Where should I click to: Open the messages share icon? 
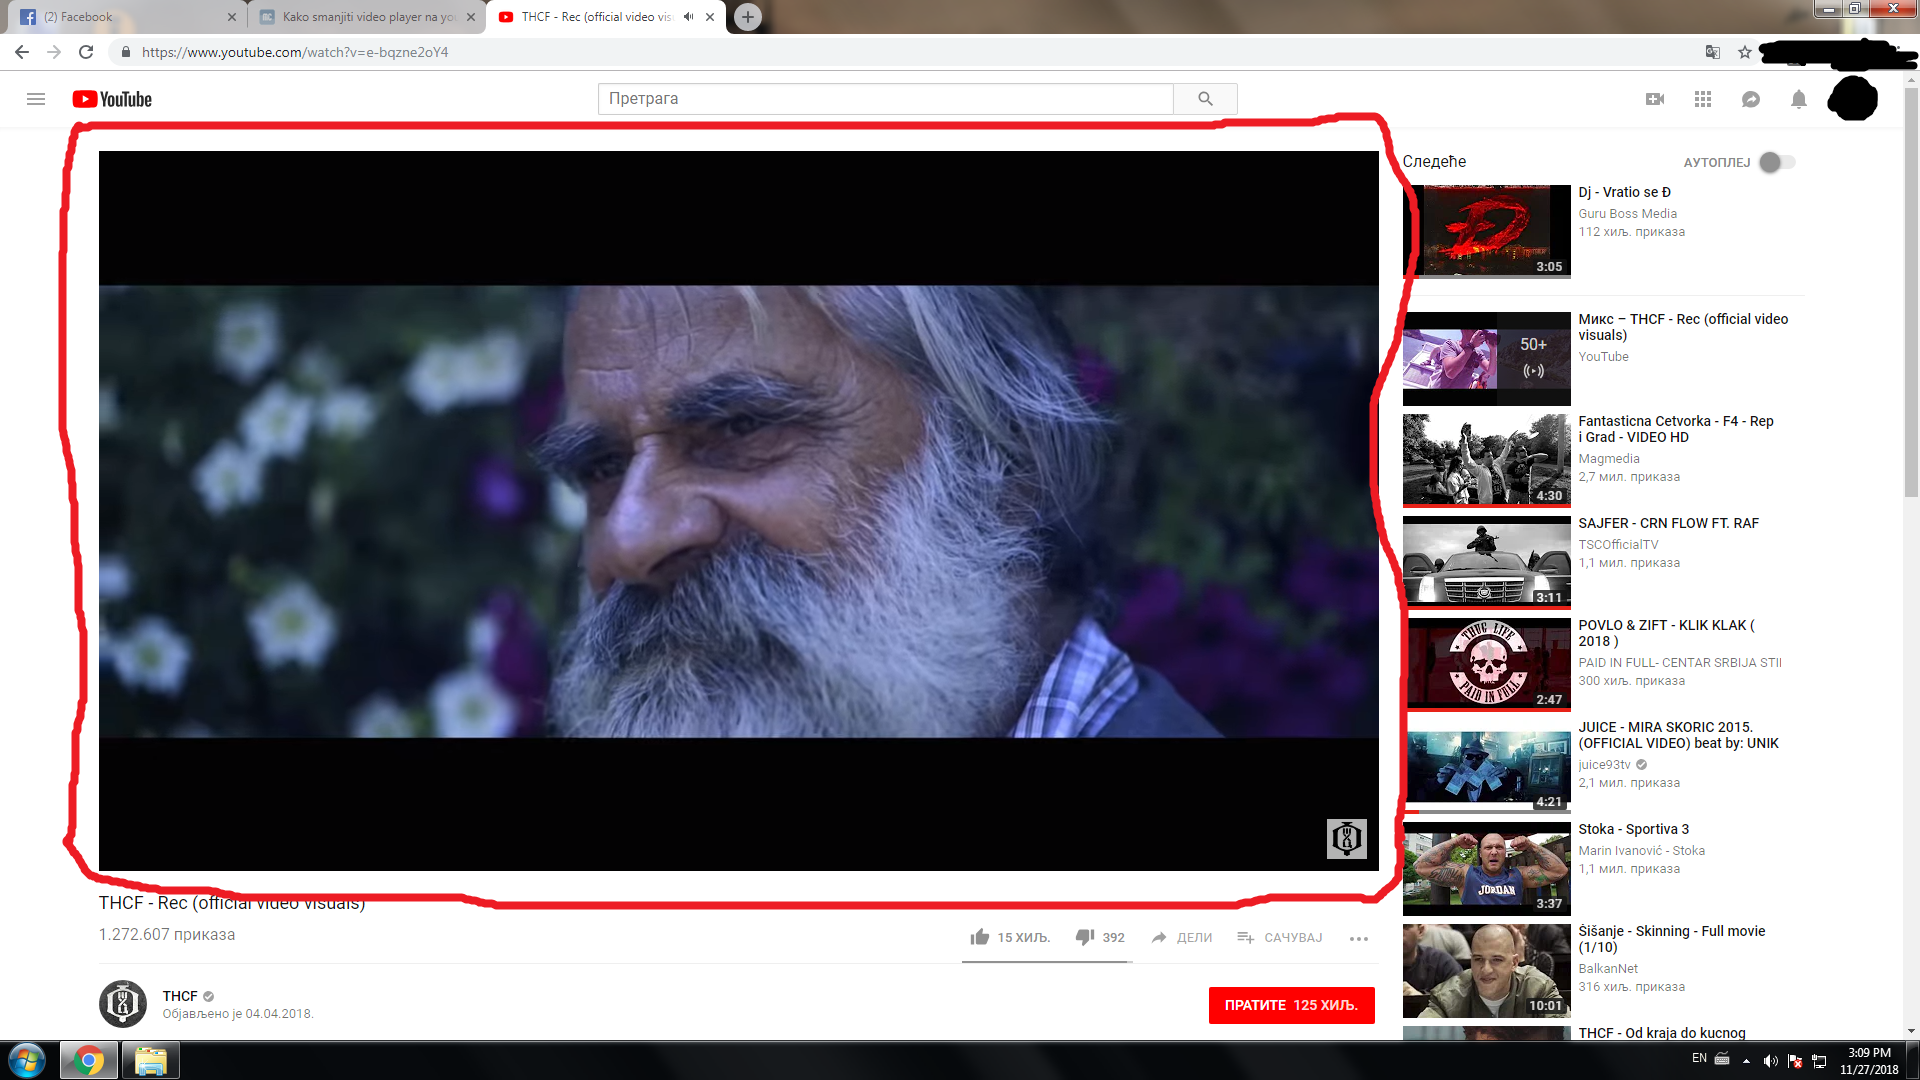pyautogui.click(x=1751, y=99)
